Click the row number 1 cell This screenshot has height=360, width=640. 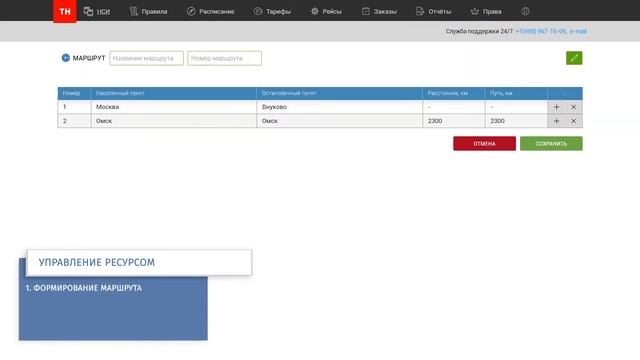[74, 107]
